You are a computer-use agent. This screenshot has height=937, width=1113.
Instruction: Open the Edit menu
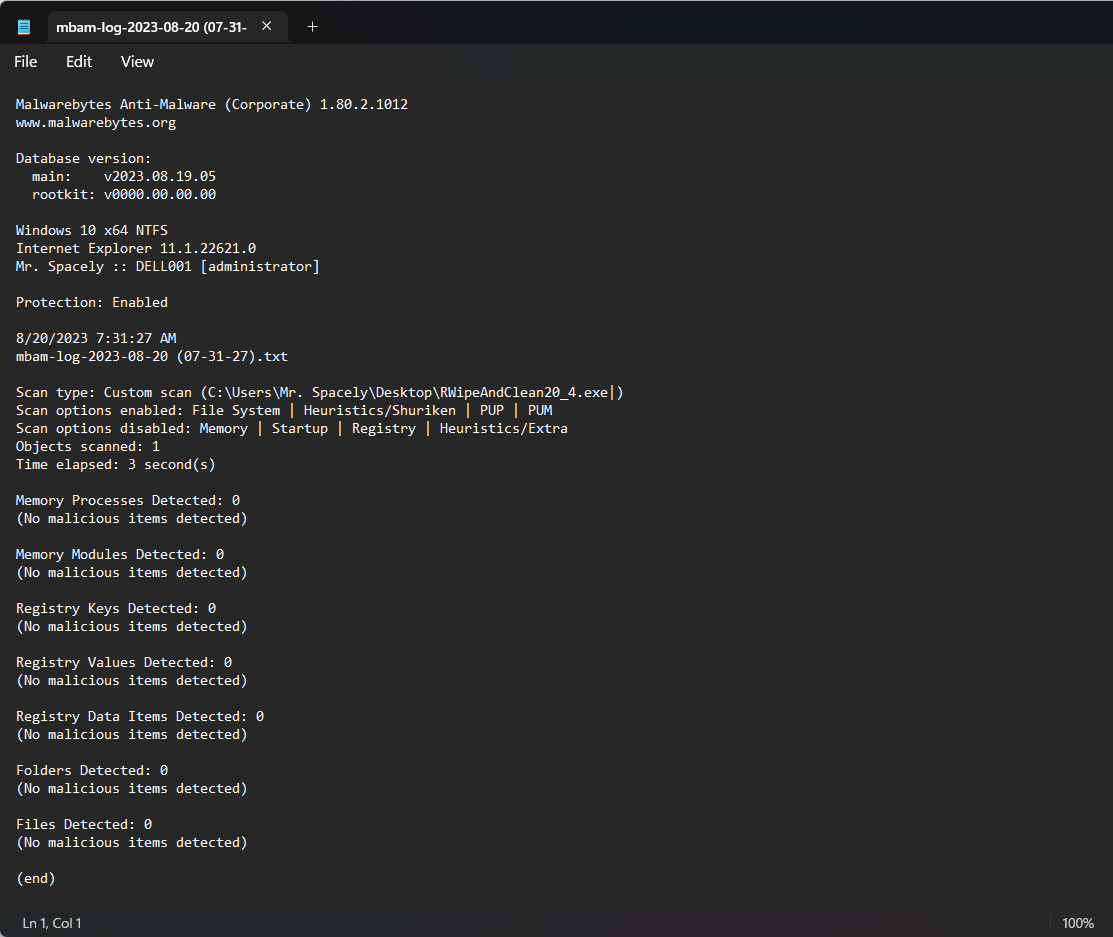click(79, 62)
